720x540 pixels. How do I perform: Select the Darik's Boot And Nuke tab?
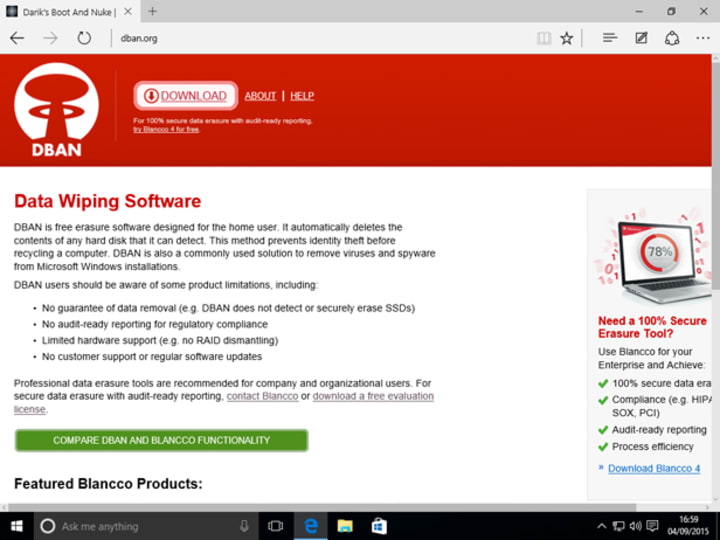point(68,11)
